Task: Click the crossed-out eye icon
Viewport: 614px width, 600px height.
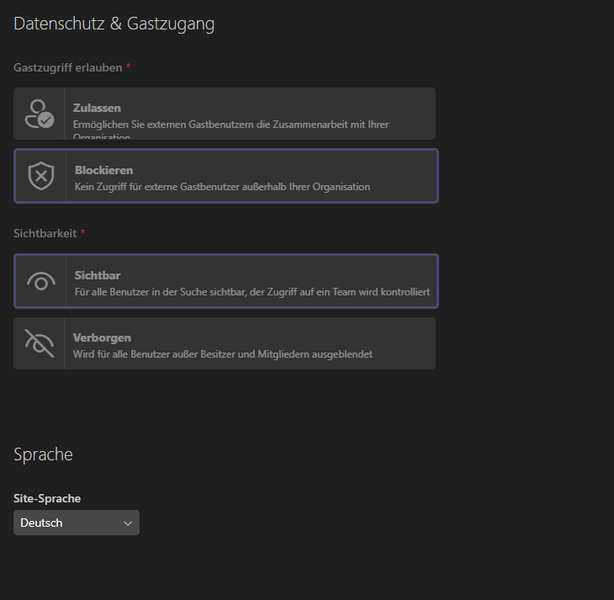Action: click(x=39, y=344)
